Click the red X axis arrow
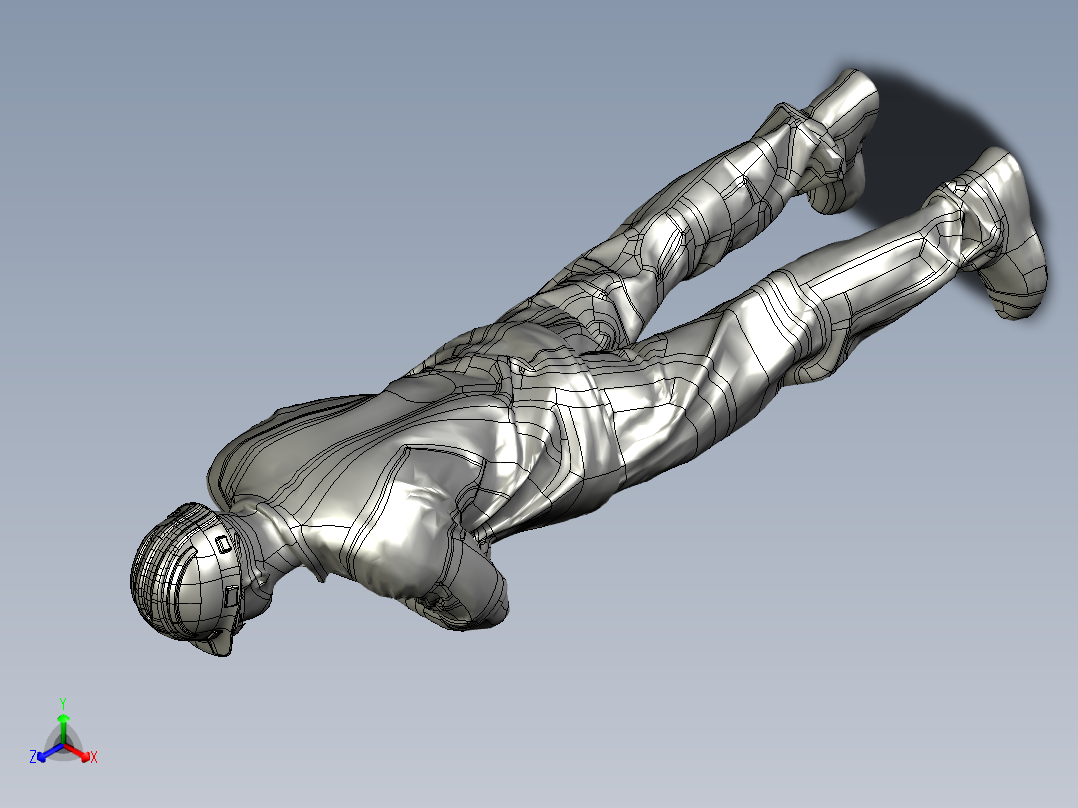 coord(78,752)
